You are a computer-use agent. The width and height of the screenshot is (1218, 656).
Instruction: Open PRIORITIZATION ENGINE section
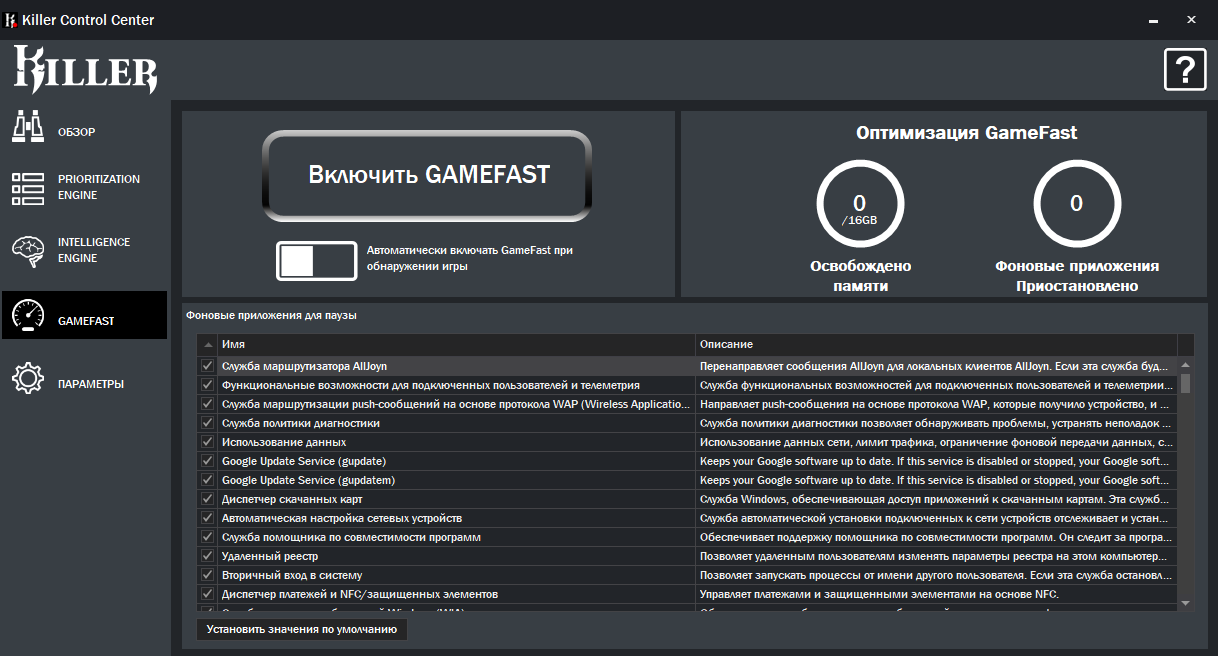click(x=84, y=187)
